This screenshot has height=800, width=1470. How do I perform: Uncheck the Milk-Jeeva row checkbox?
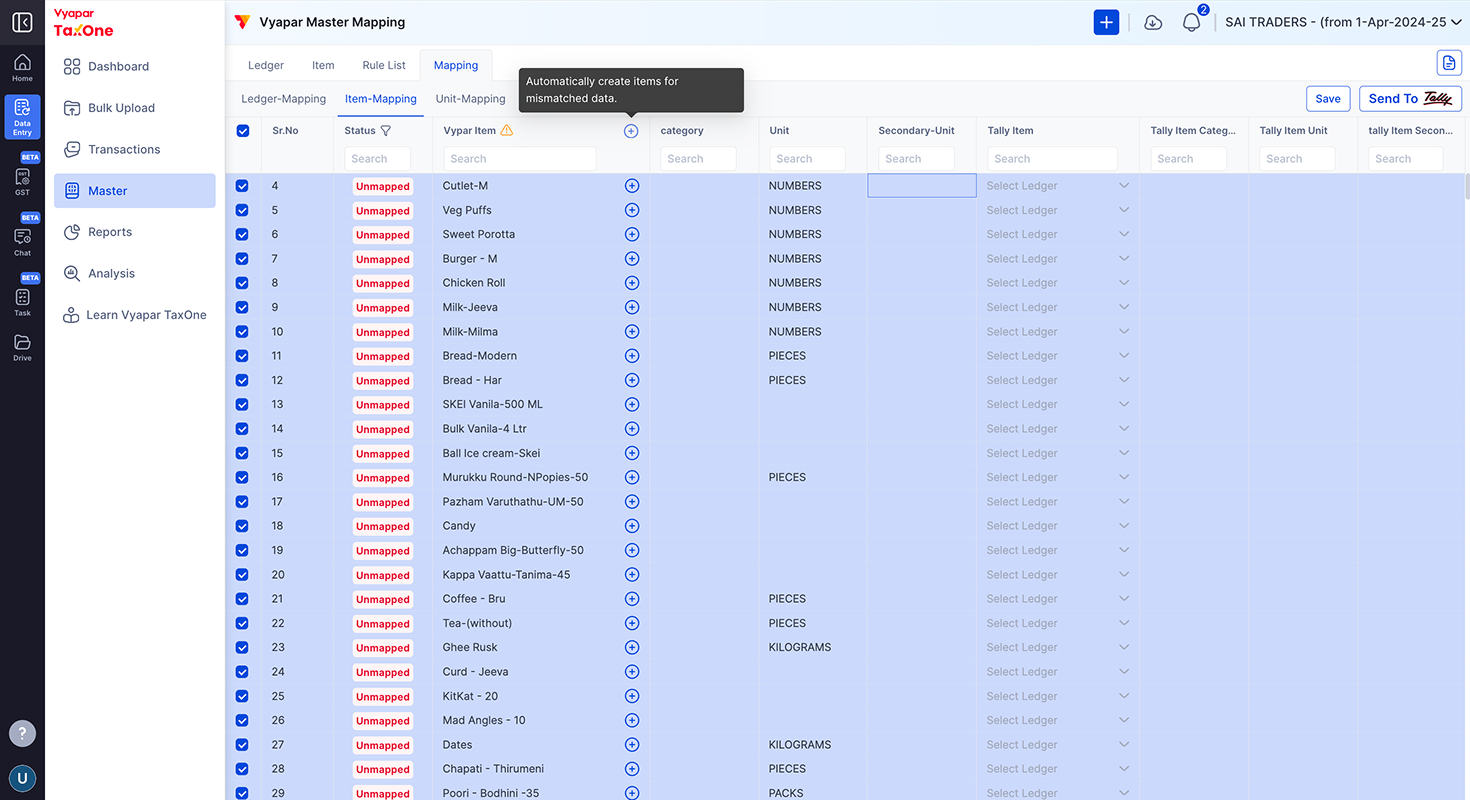[242, 307]
